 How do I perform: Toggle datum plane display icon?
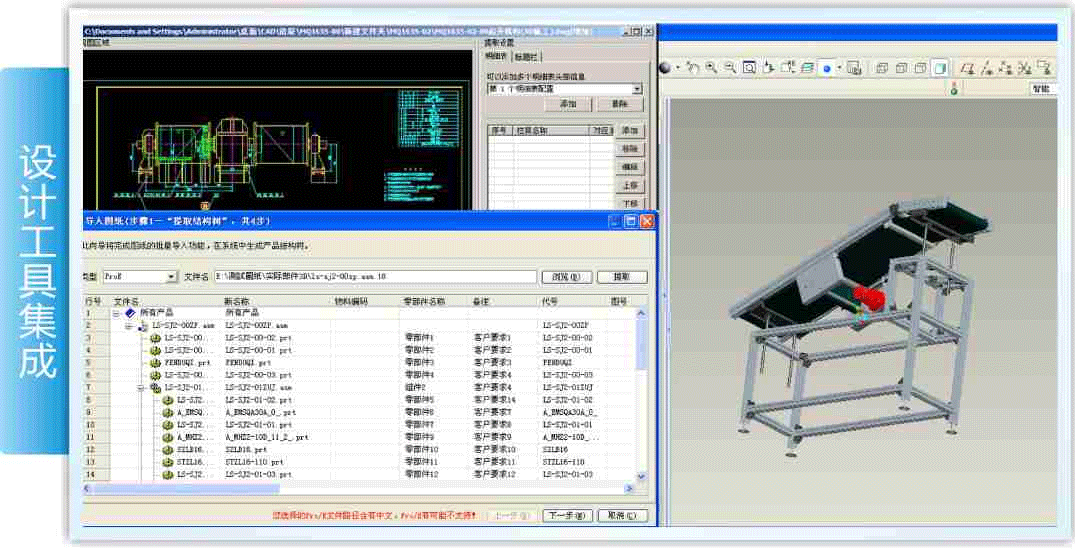[967, 68]
